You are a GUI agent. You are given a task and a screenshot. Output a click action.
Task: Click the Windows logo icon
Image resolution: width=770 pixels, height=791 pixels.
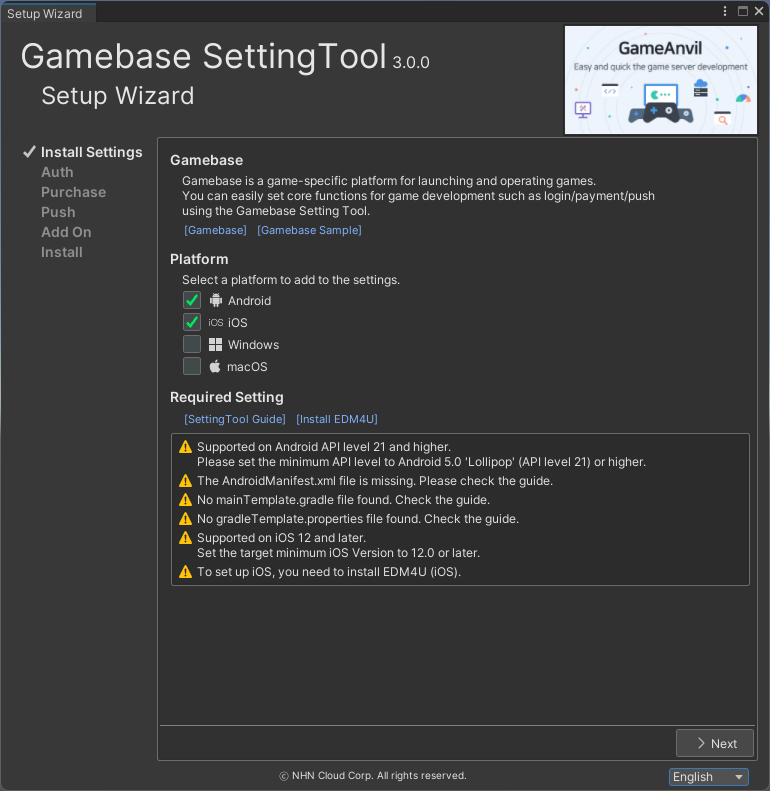pyautogui.click(x=215, y=345)
